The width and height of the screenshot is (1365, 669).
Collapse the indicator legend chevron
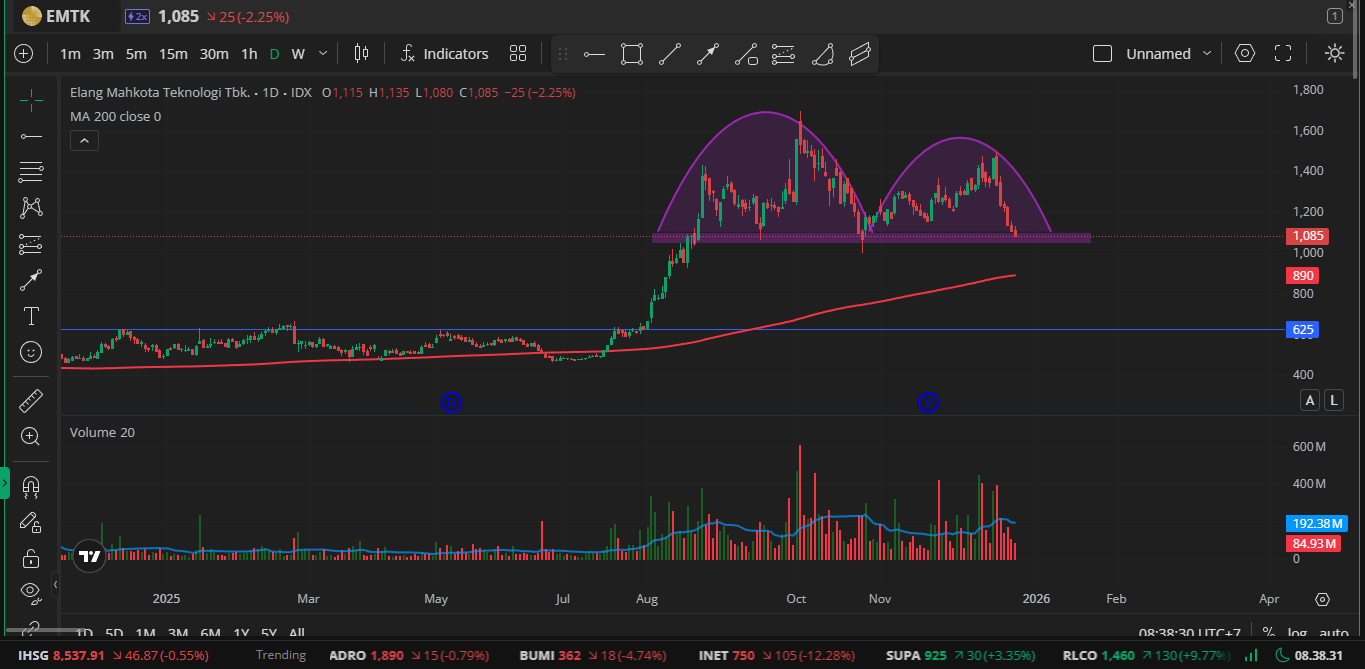coord(84,141)
